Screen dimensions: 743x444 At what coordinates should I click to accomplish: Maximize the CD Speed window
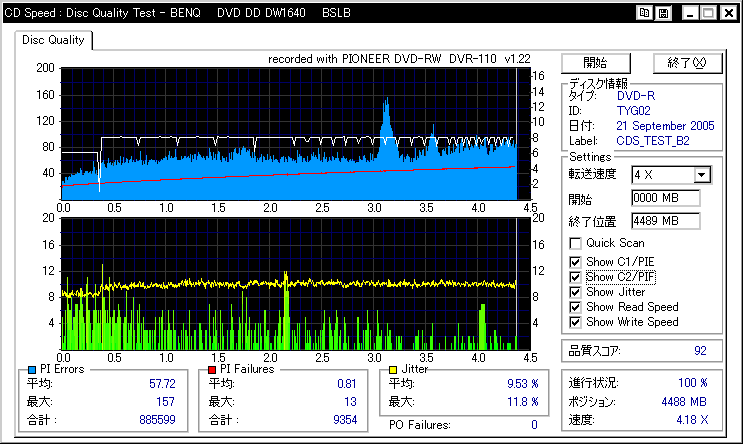[x=709, y=13]
